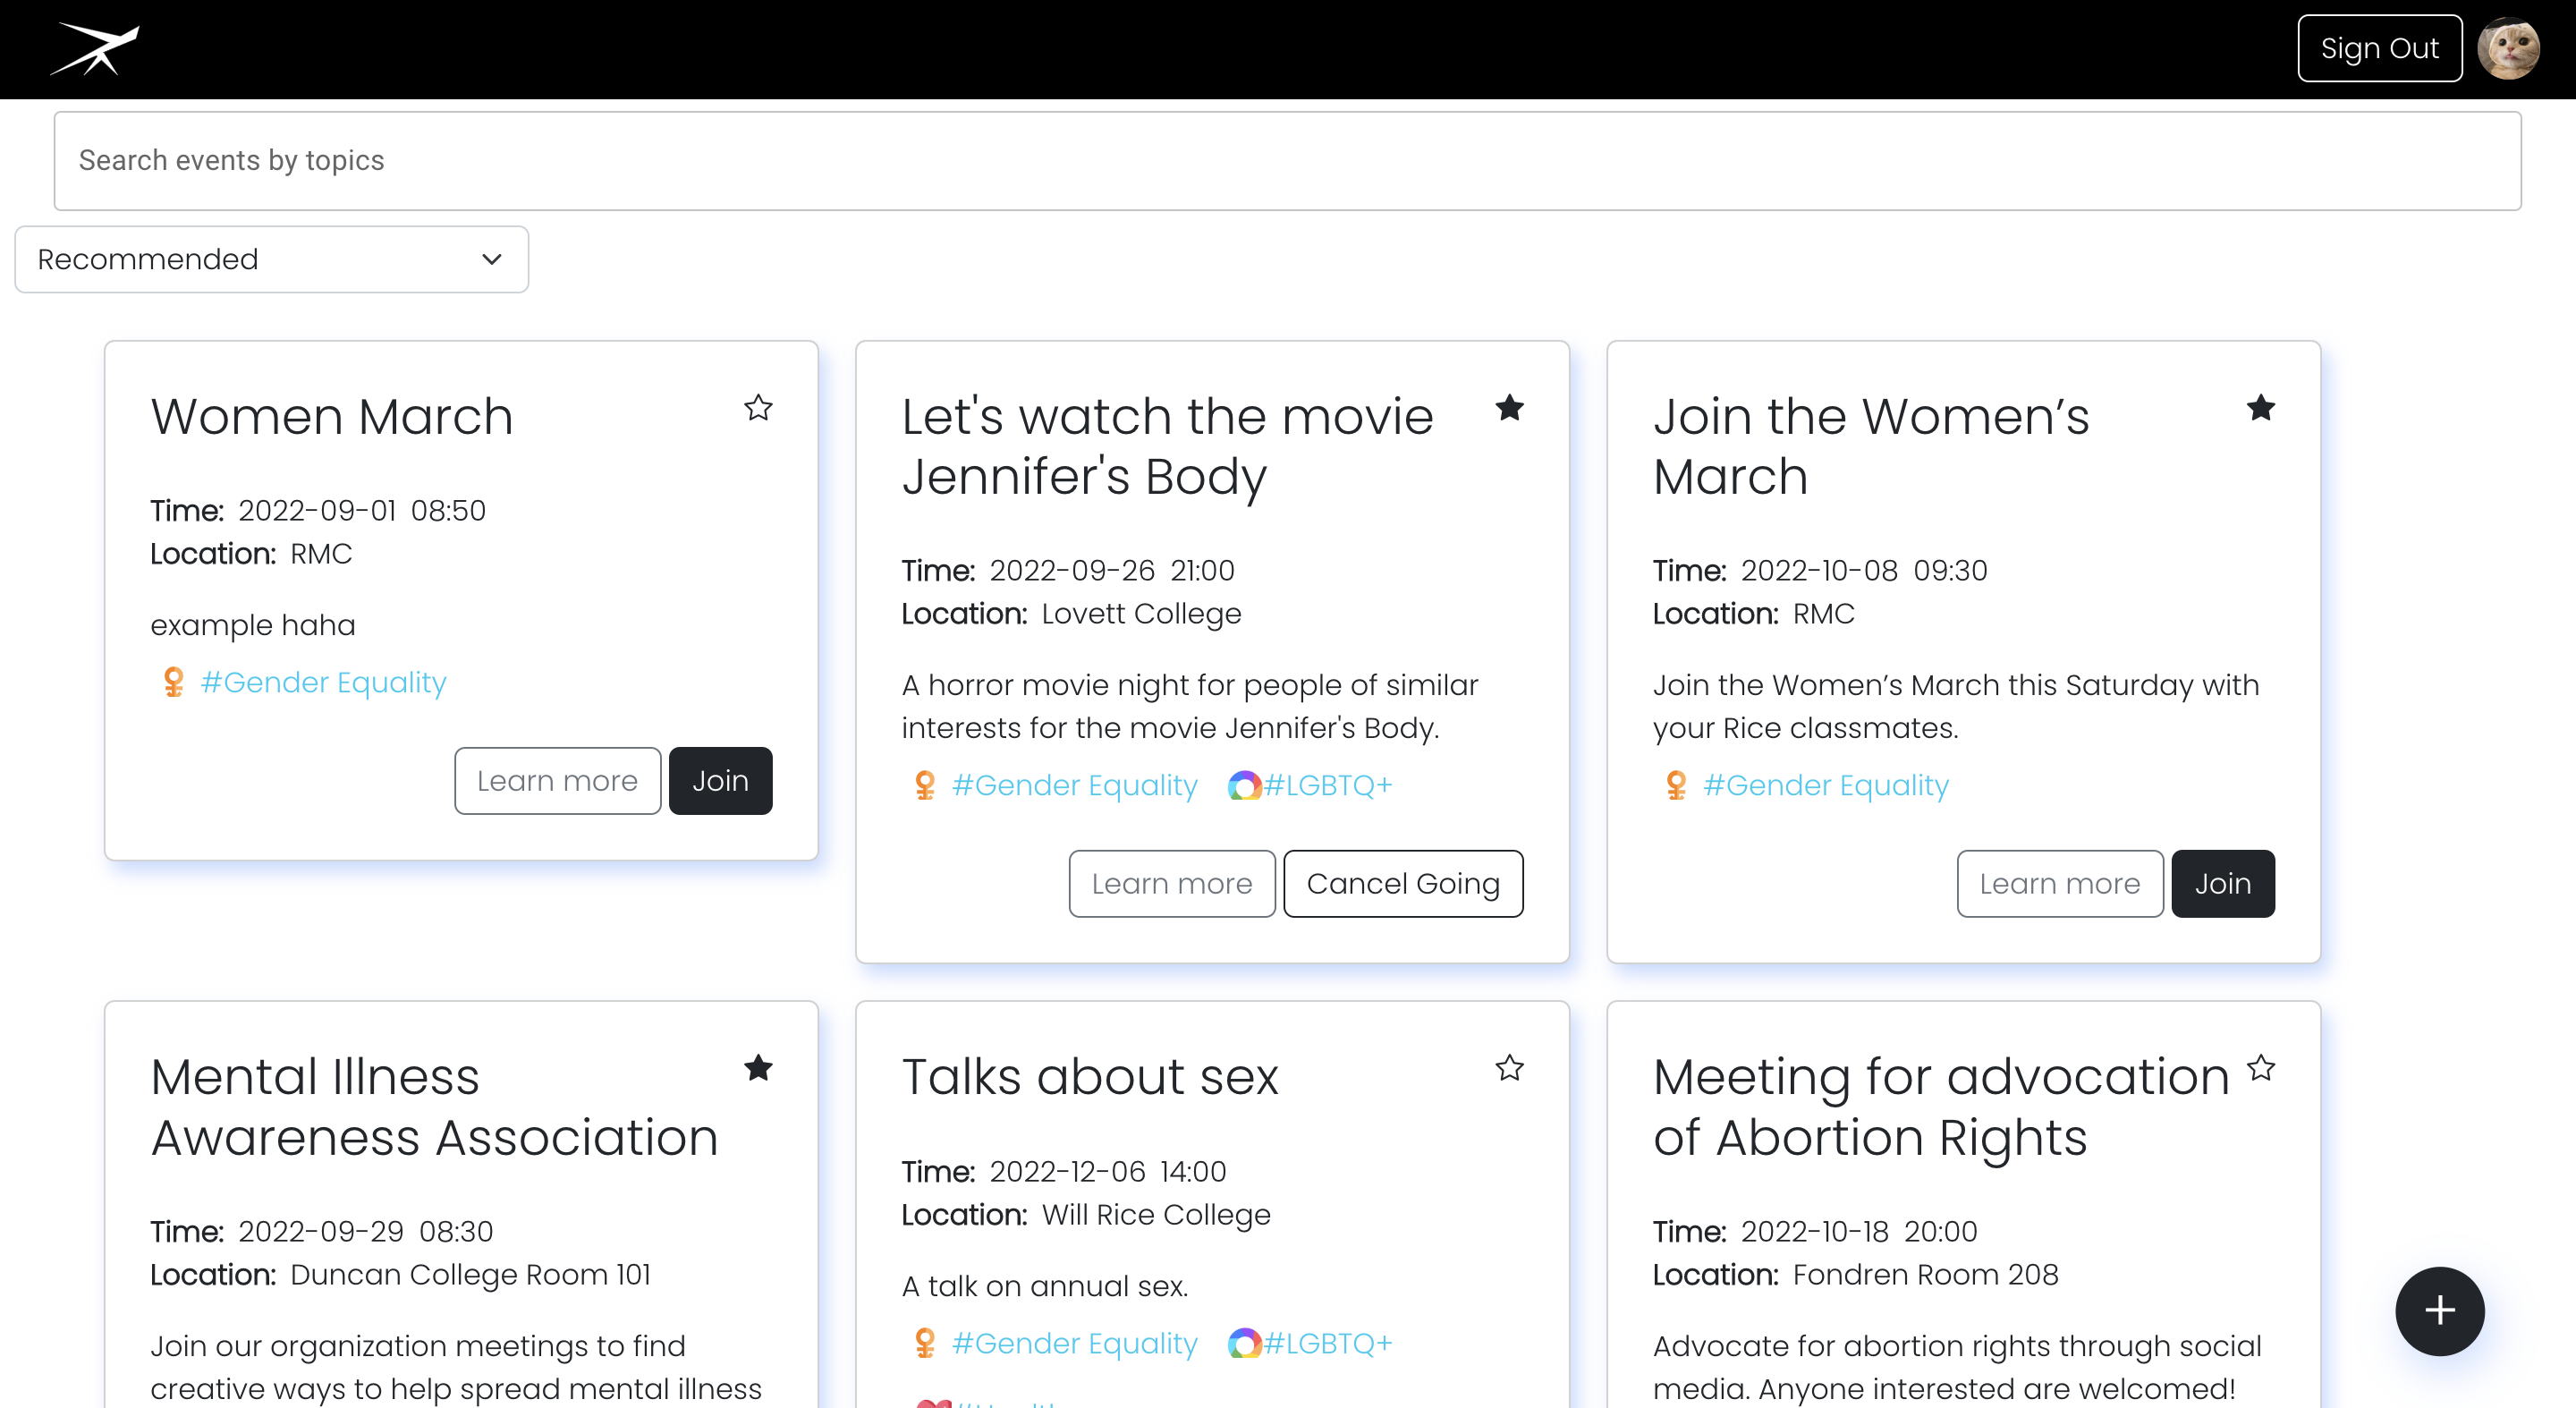2576x1408 pixels.
Task: Click #Gender Equality tag on Women March
Action: coord(323,682)
